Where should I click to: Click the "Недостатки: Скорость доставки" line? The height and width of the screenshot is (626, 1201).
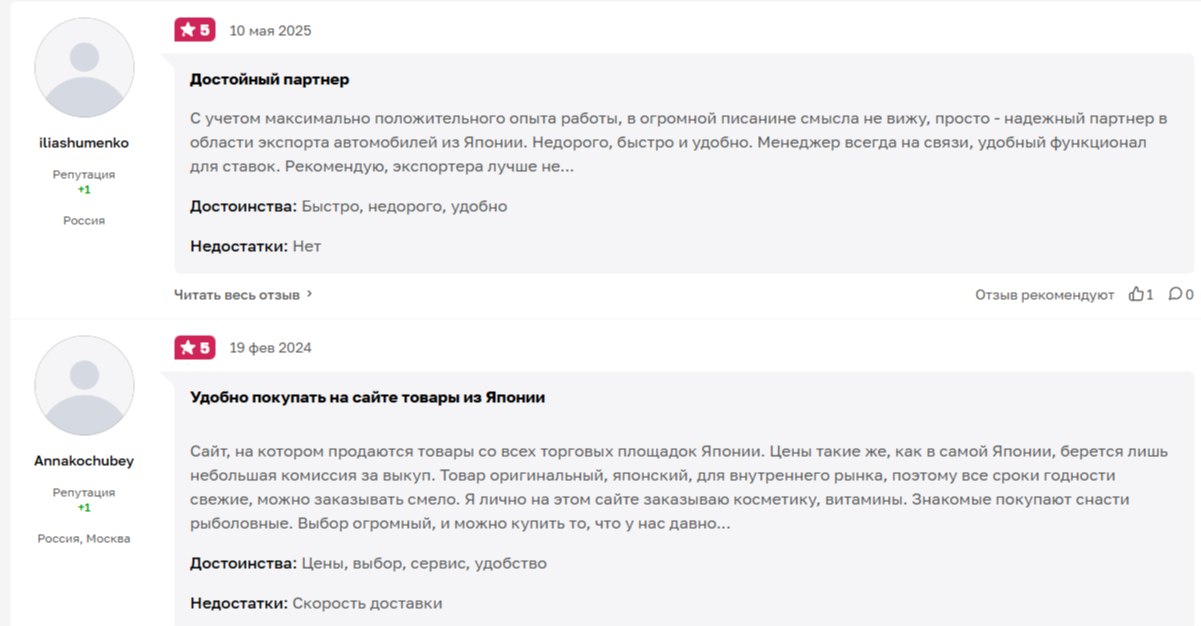coord(316,603)
